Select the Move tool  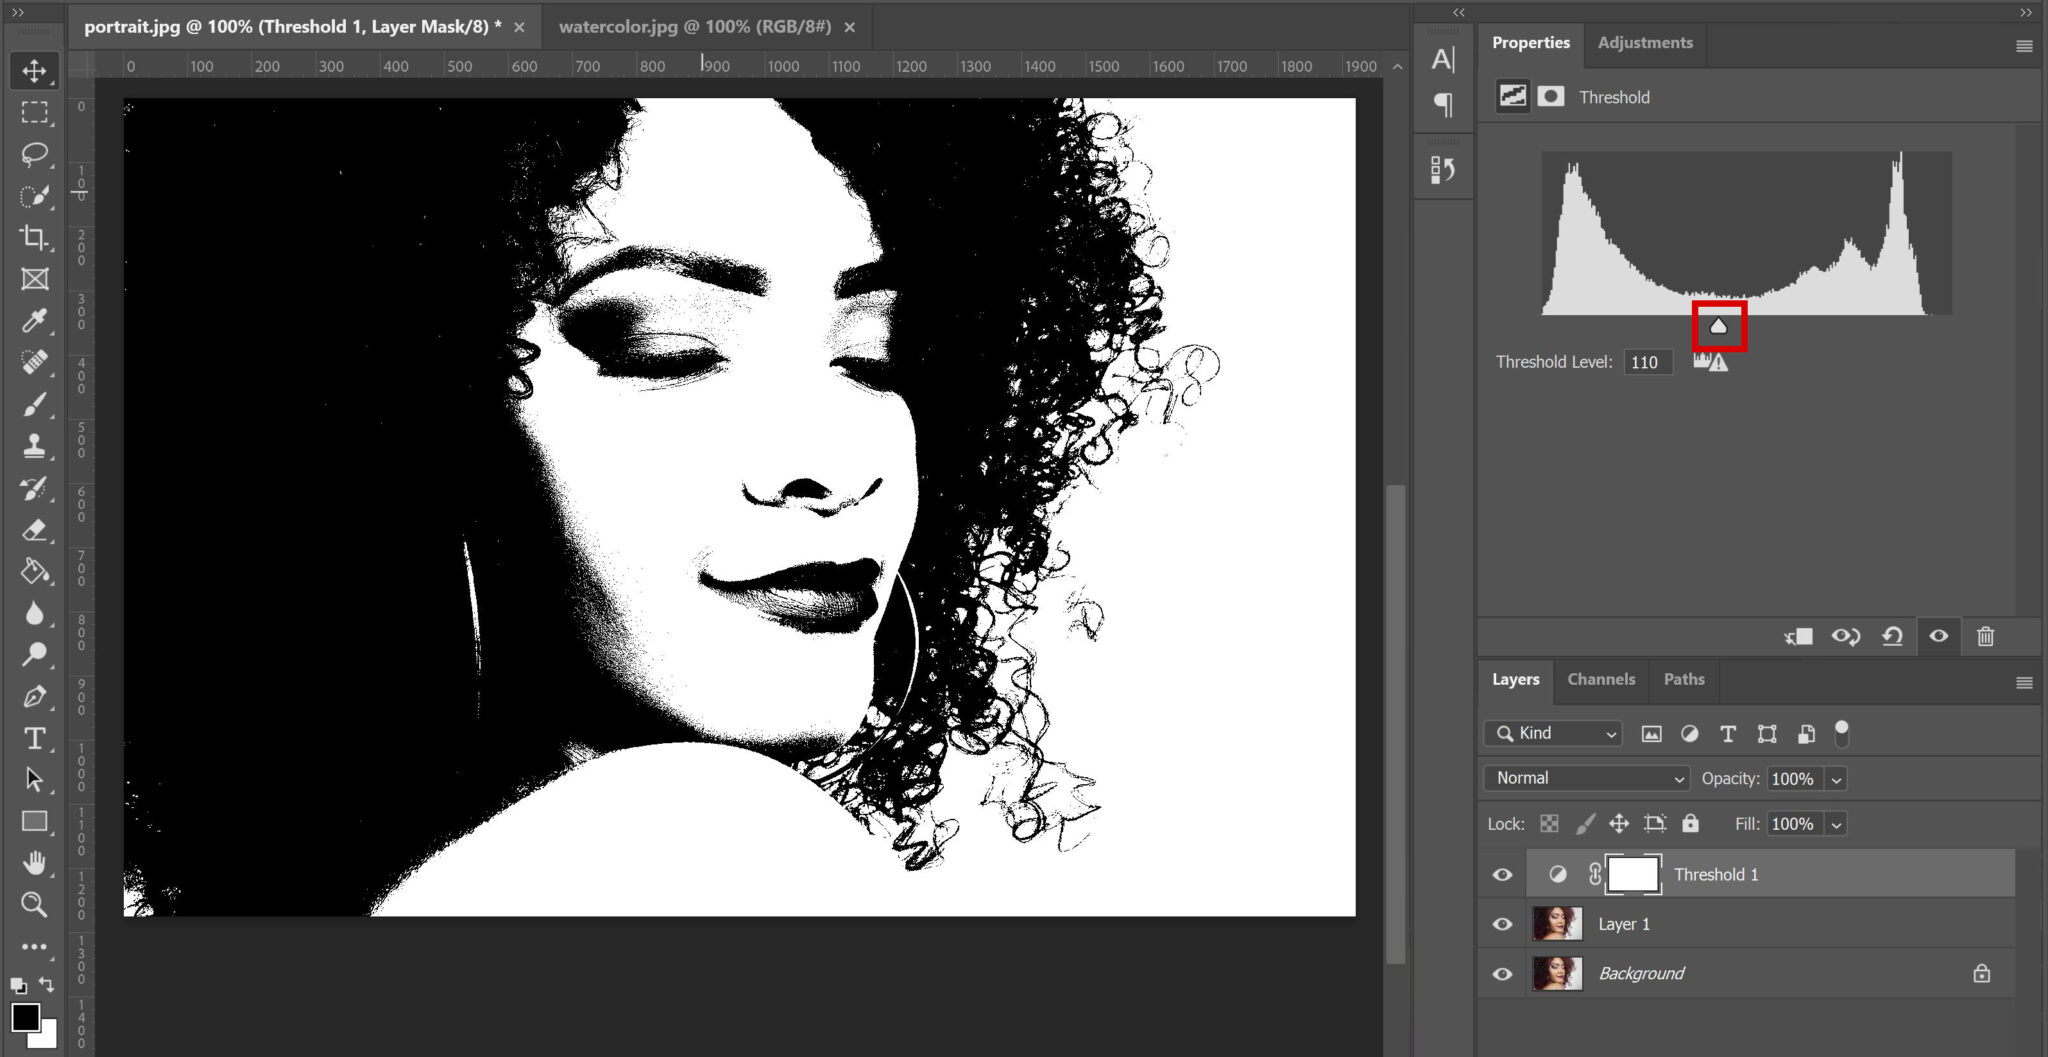[x=34, y=70]
